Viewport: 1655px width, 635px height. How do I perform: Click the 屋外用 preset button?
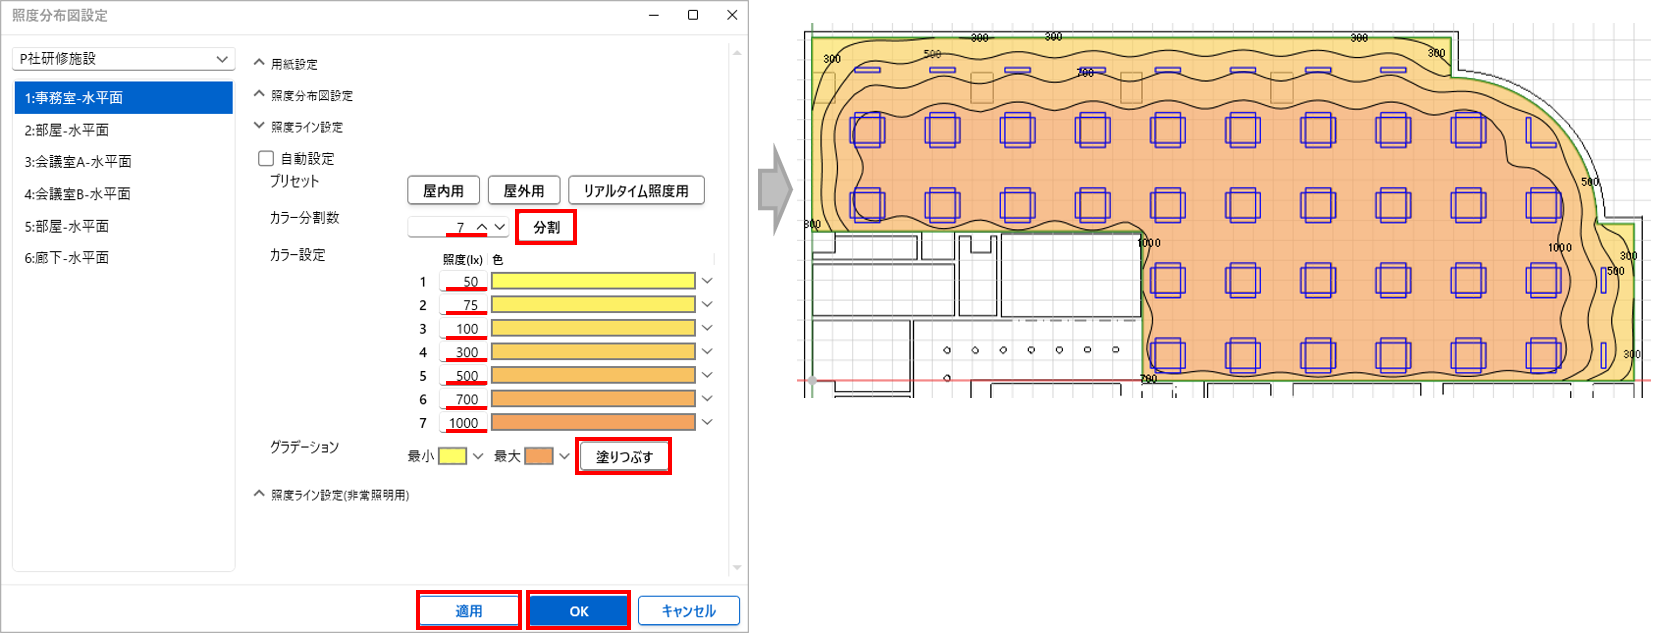(523, 191)
